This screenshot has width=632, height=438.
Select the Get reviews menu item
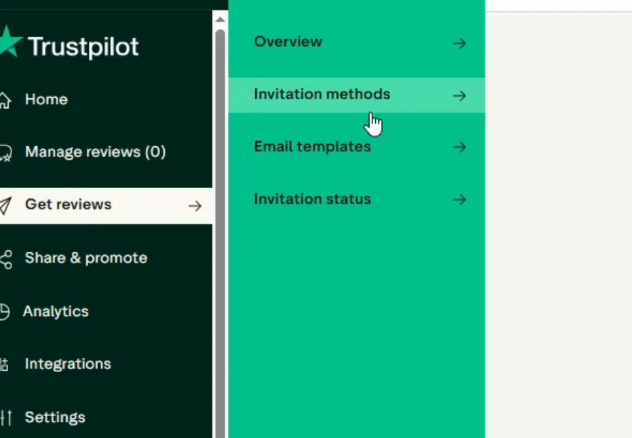pyautogui.click(x=106, y=206)
